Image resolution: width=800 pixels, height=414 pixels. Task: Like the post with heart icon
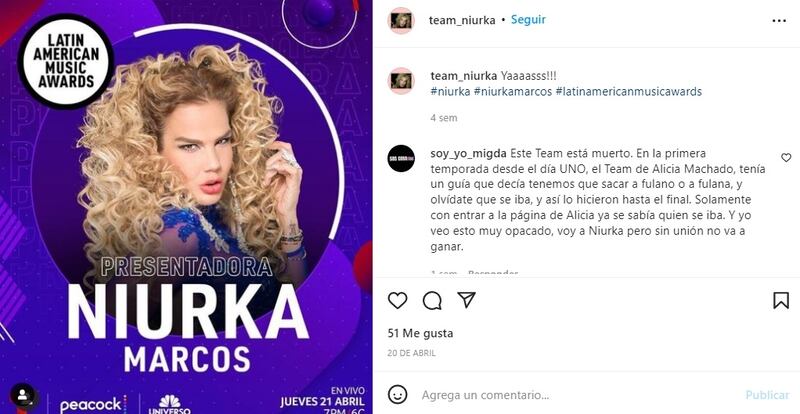tap(397, 300)
